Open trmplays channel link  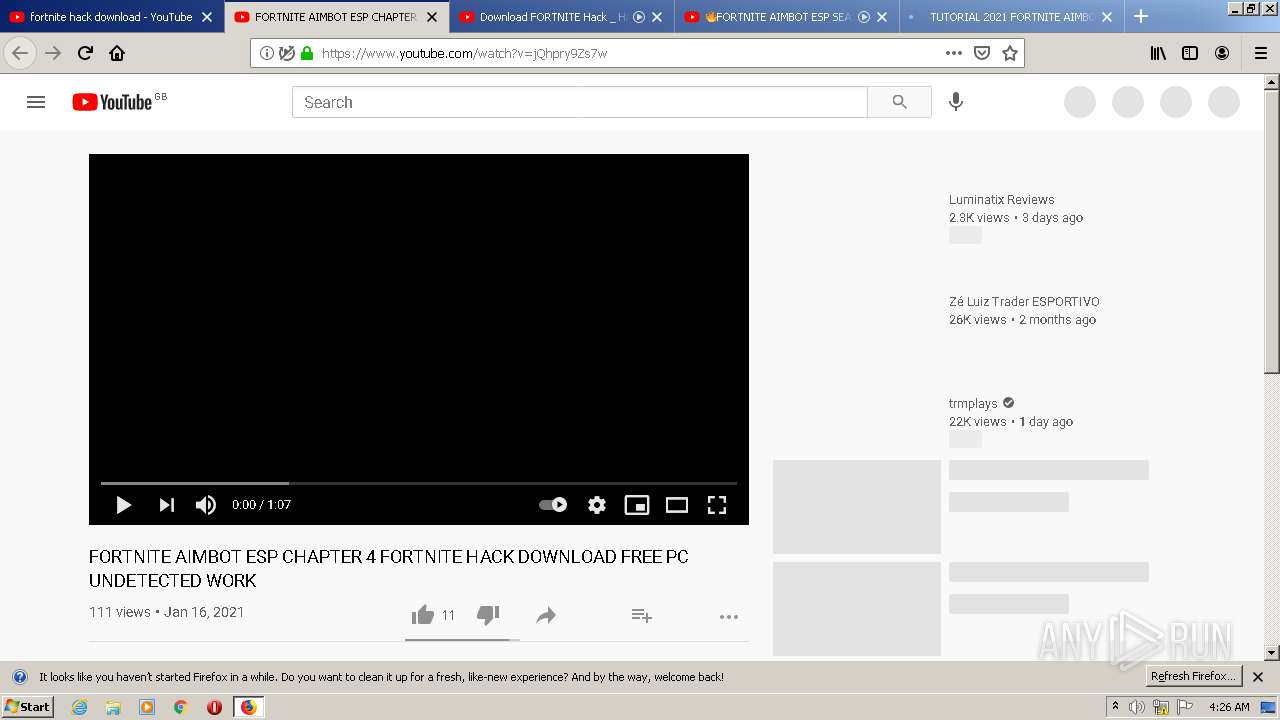coord(973,404)
